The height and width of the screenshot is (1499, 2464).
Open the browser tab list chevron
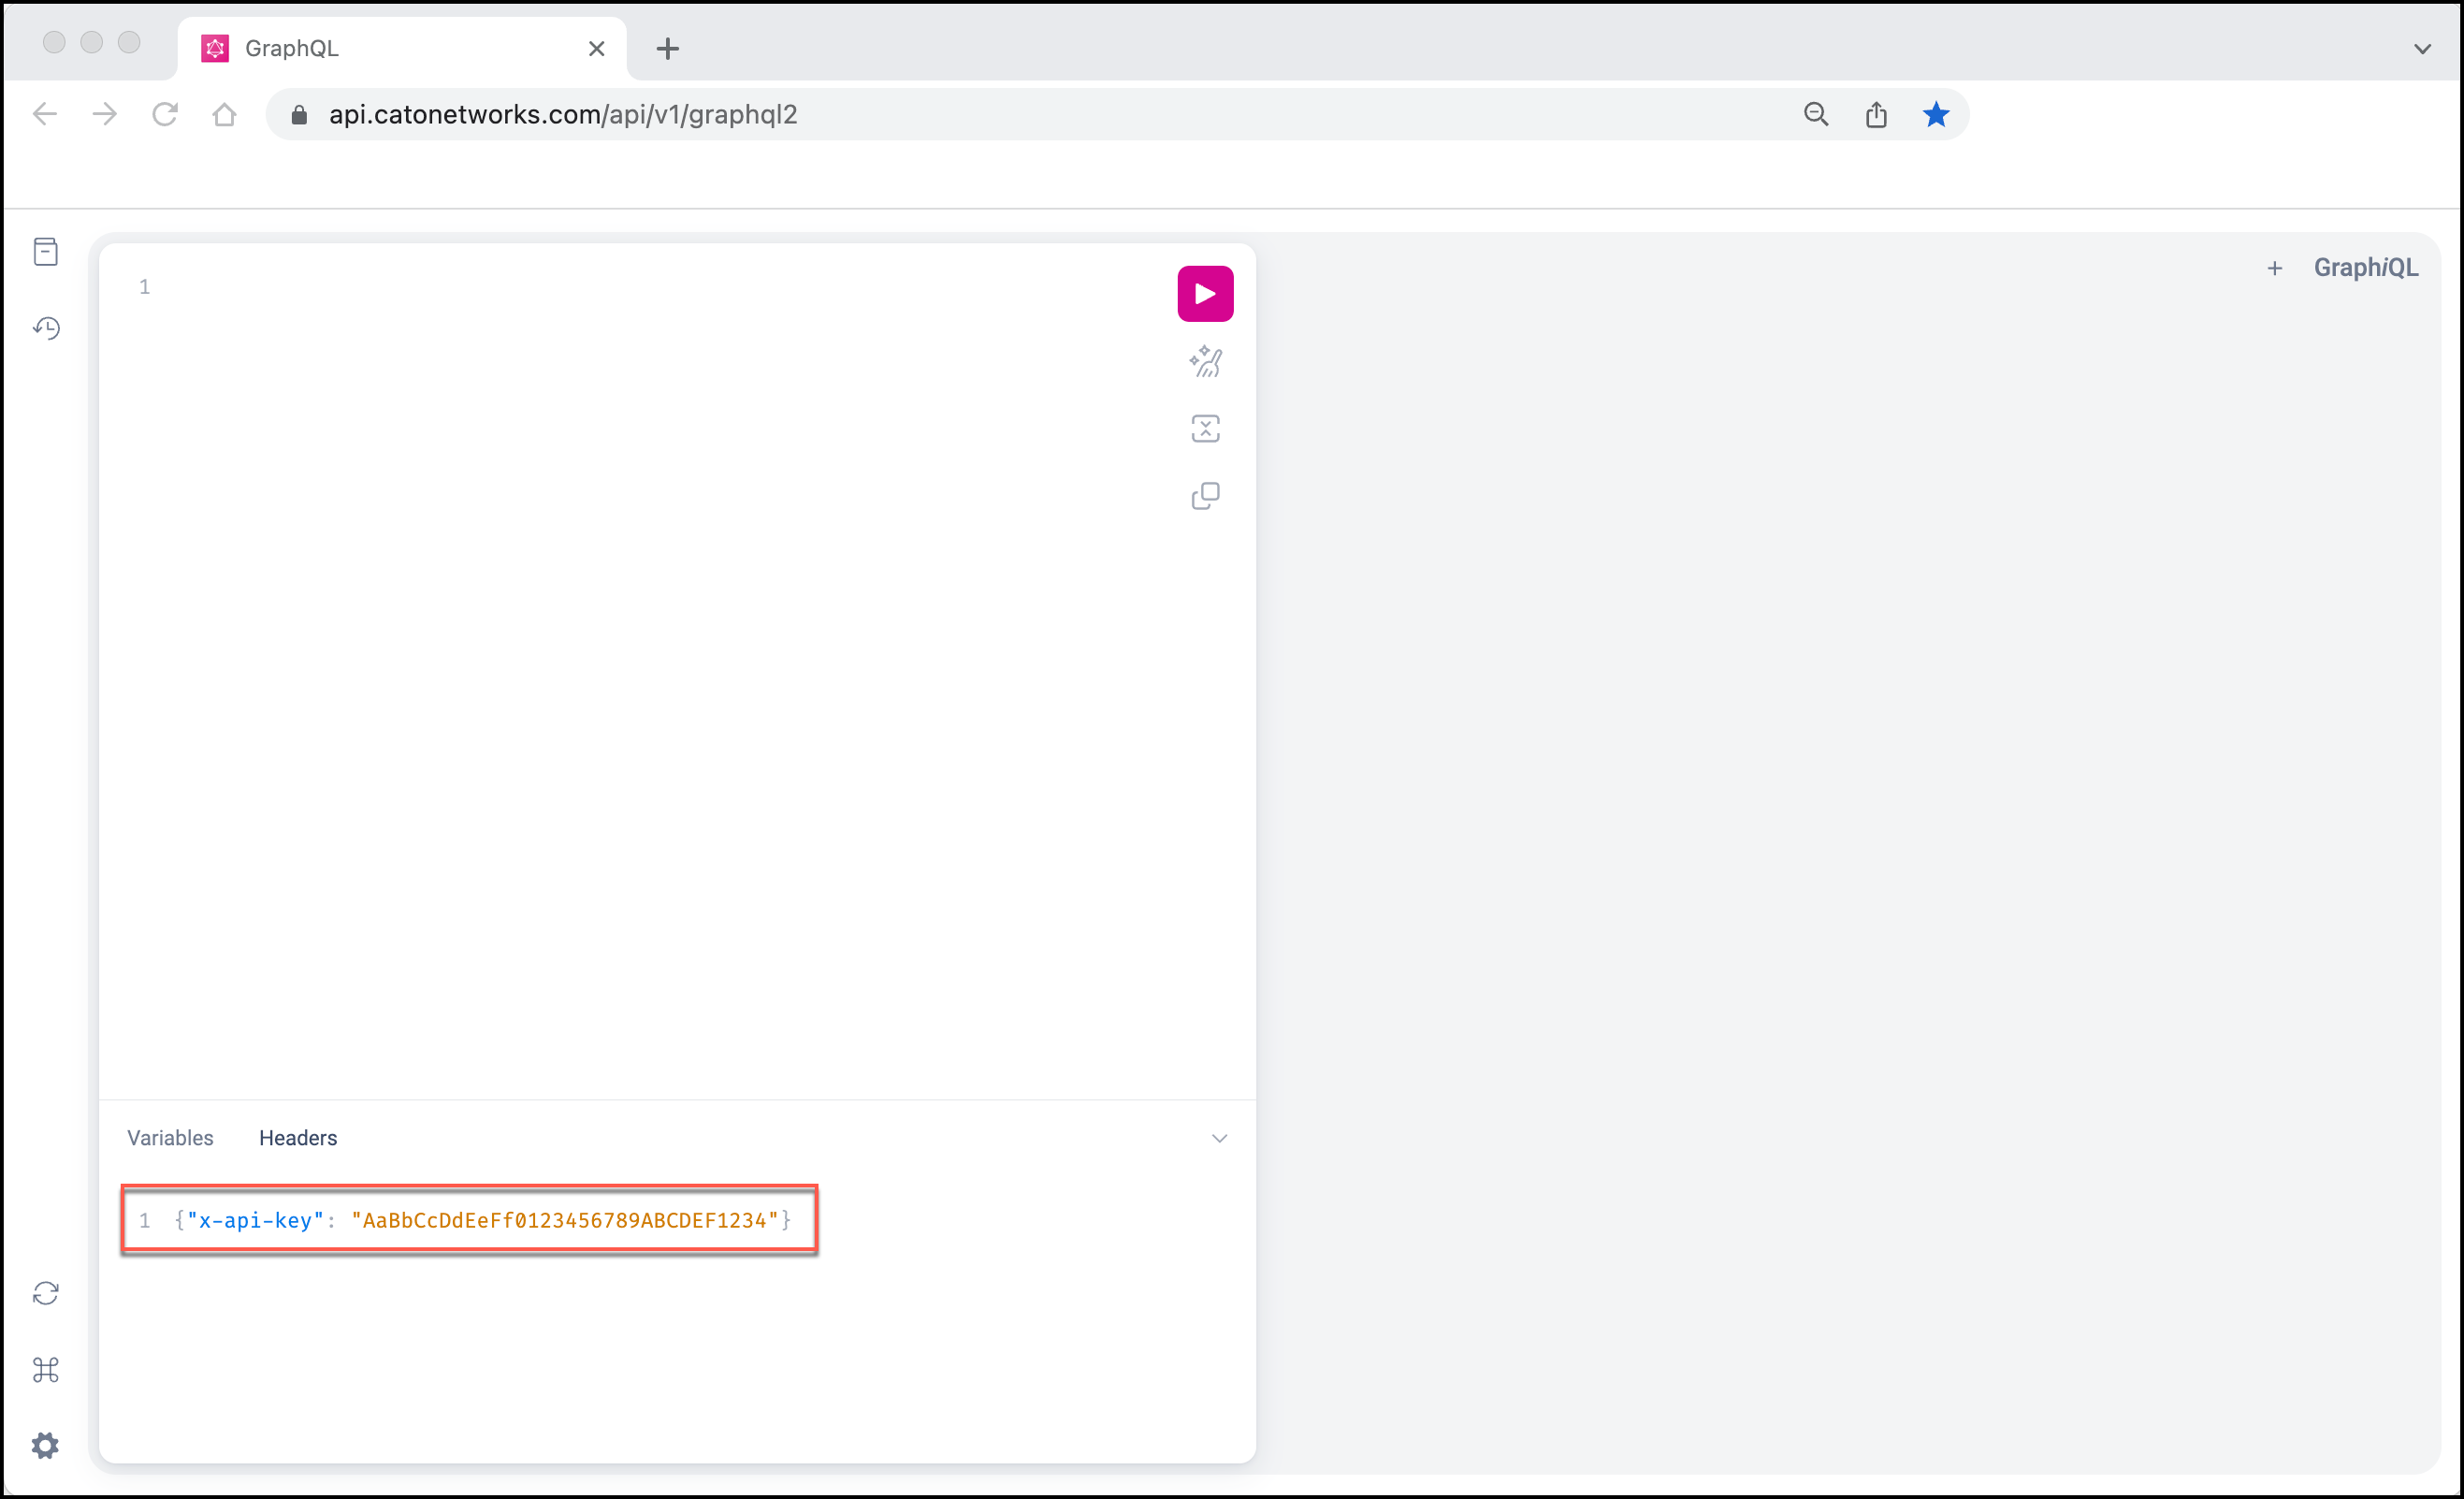pyautogui.click(x=2421, y=48)
